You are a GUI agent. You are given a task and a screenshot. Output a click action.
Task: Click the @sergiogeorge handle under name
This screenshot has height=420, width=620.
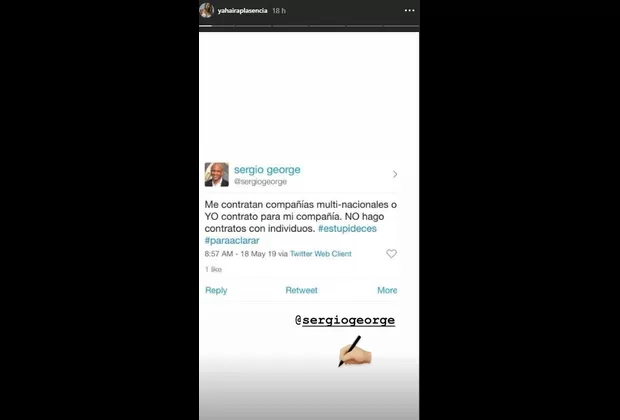click(261, 182)
